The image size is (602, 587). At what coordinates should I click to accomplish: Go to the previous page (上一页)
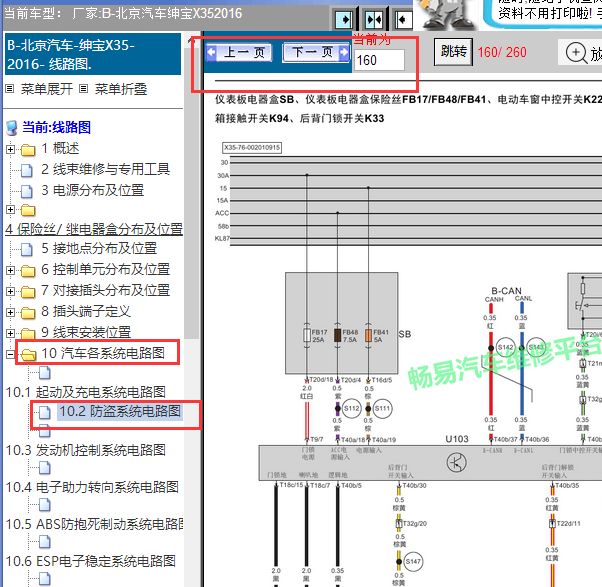tap(238, 52)
